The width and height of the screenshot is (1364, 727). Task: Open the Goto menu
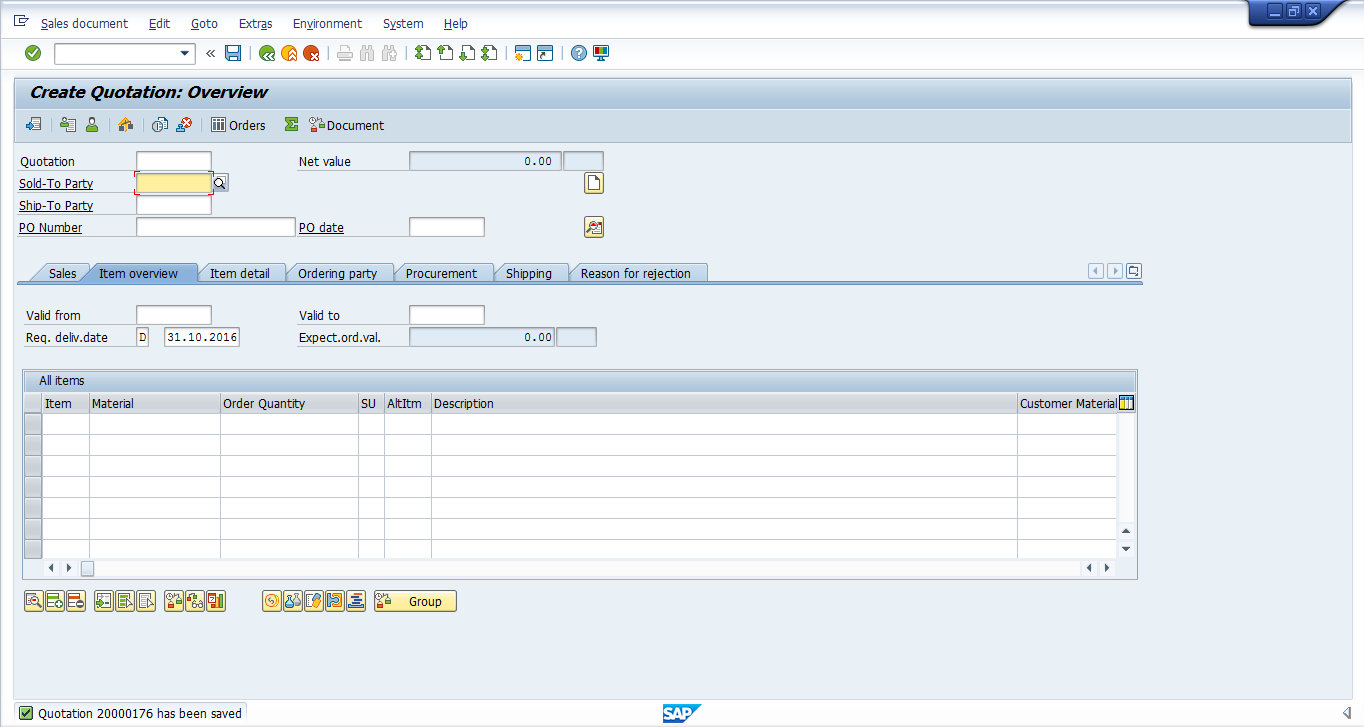(204, 23)
